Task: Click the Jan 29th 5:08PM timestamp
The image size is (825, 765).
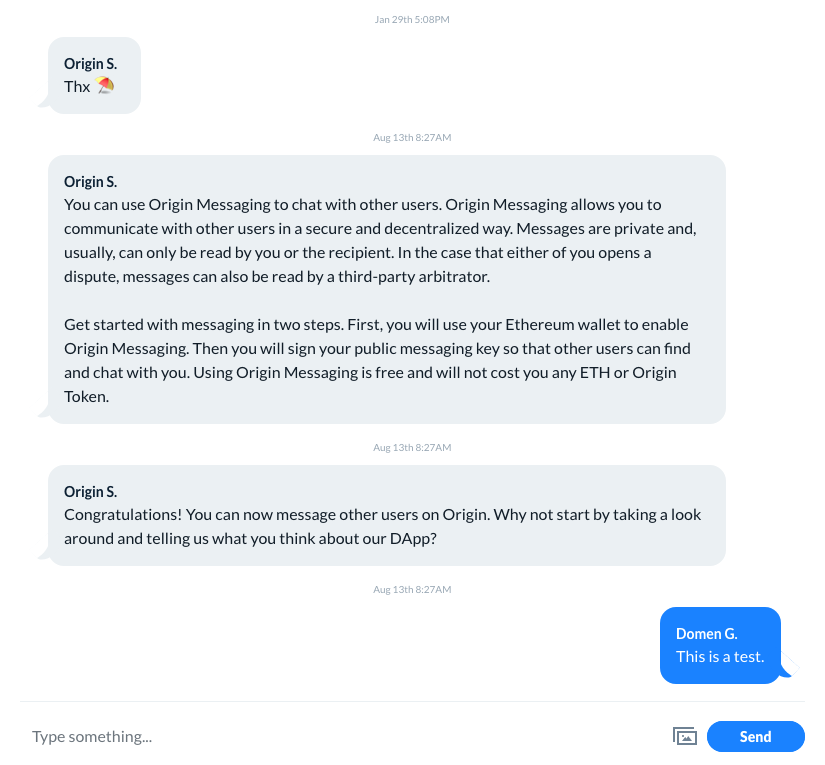Action: pyautogui.click(x=412, y=18)
